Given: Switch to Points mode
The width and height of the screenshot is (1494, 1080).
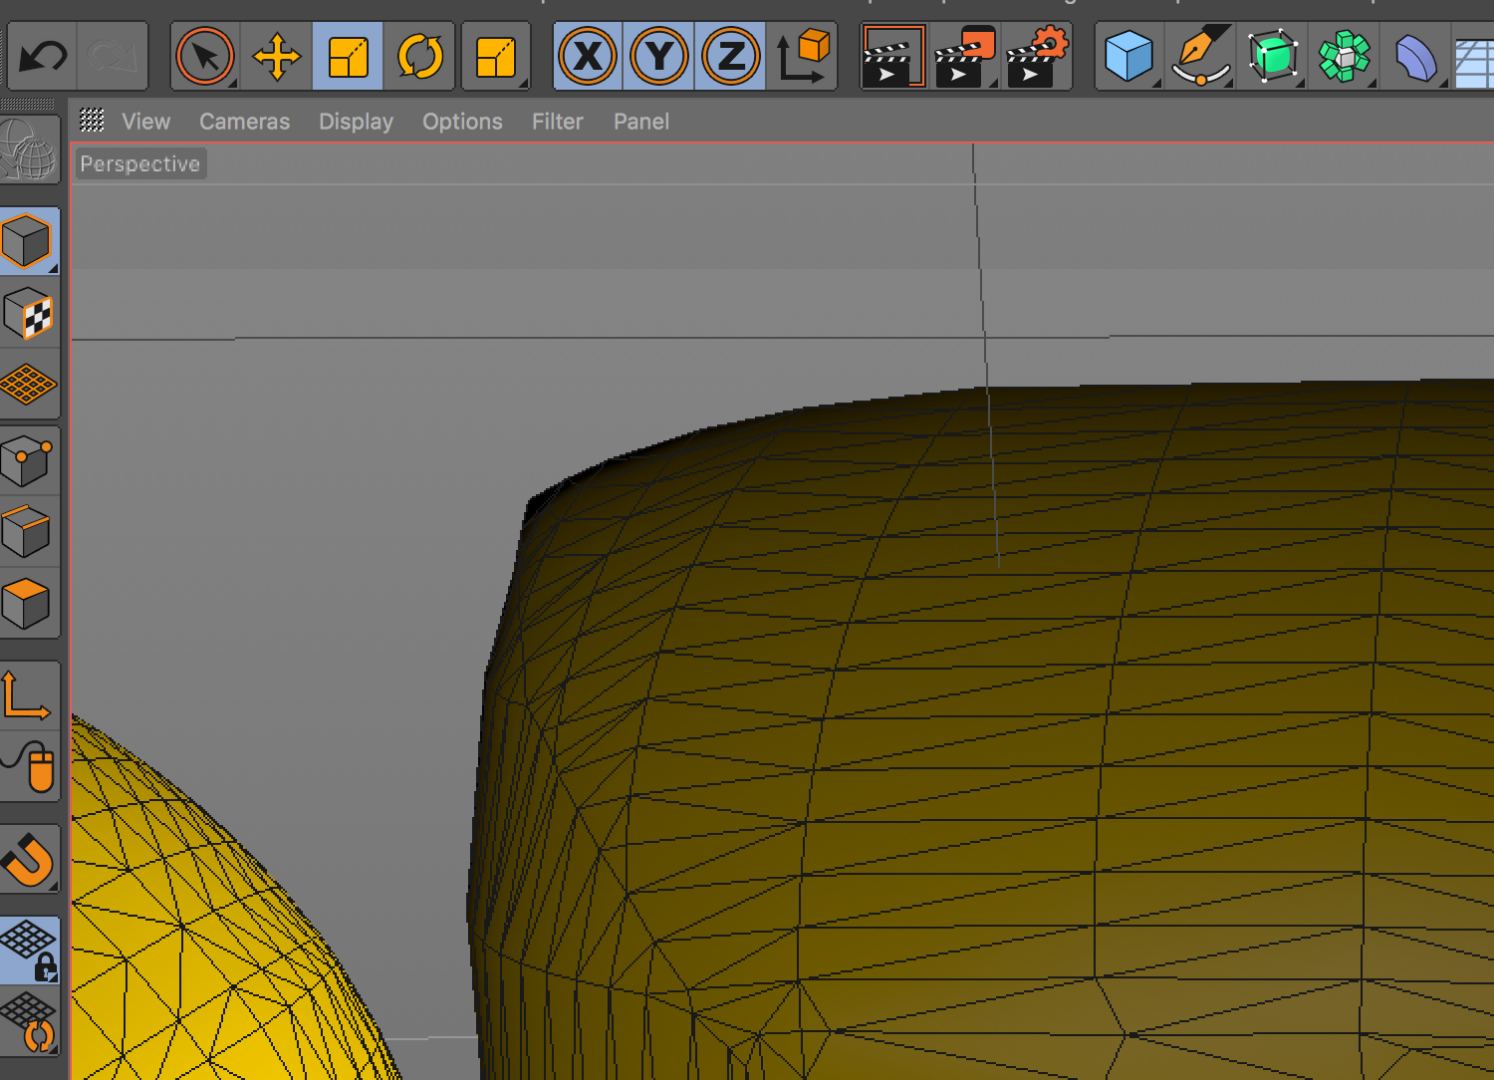Looking at the screenshot, I should [x=29, y=460].
